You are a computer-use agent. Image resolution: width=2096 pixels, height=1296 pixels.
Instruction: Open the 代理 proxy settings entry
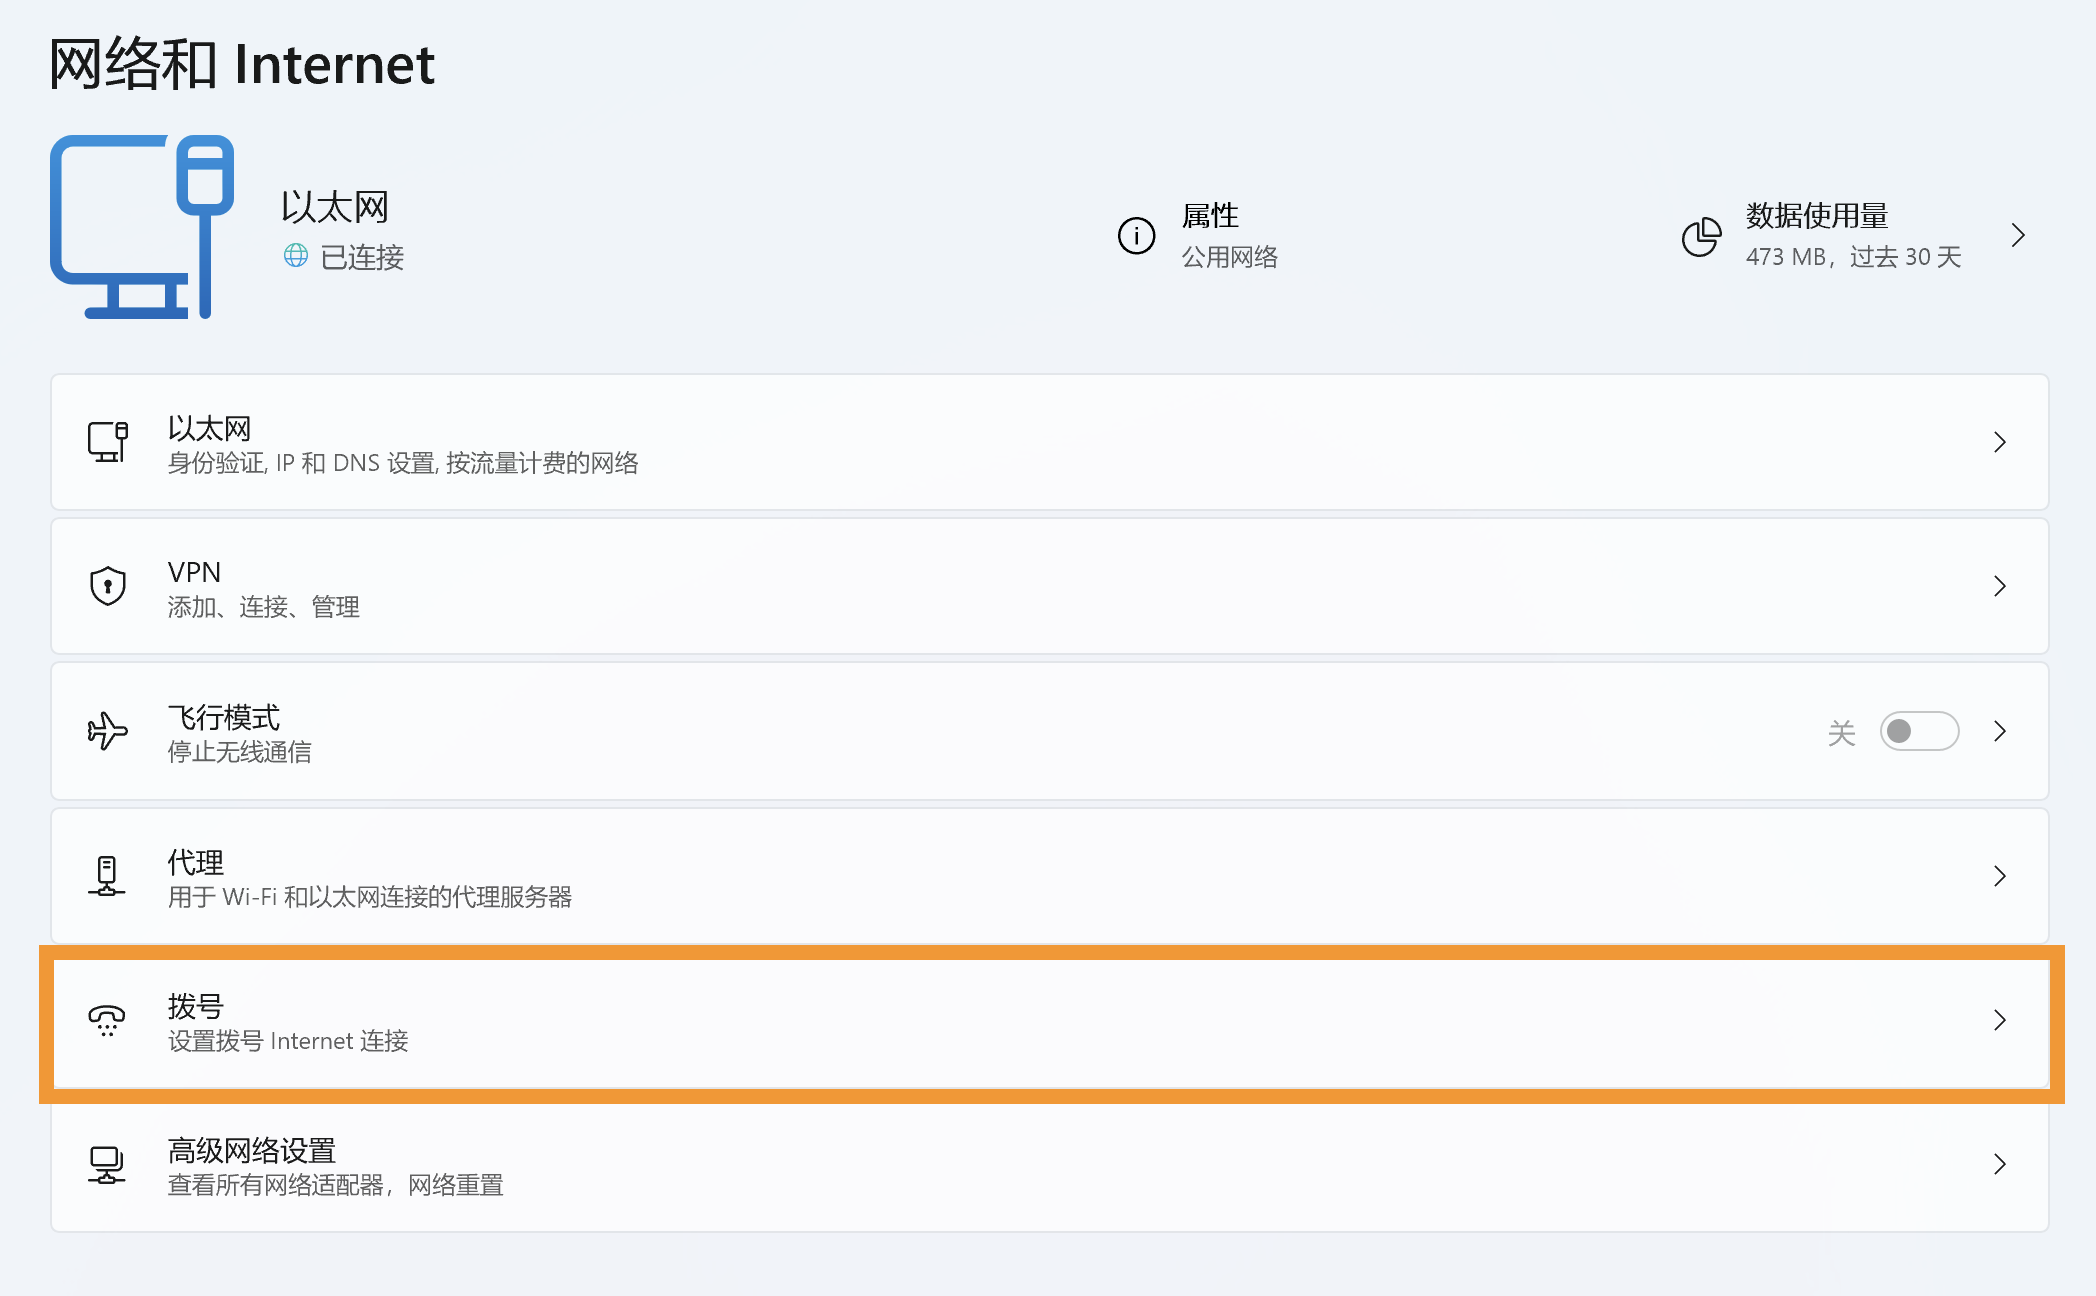(x=1050, y=876)
